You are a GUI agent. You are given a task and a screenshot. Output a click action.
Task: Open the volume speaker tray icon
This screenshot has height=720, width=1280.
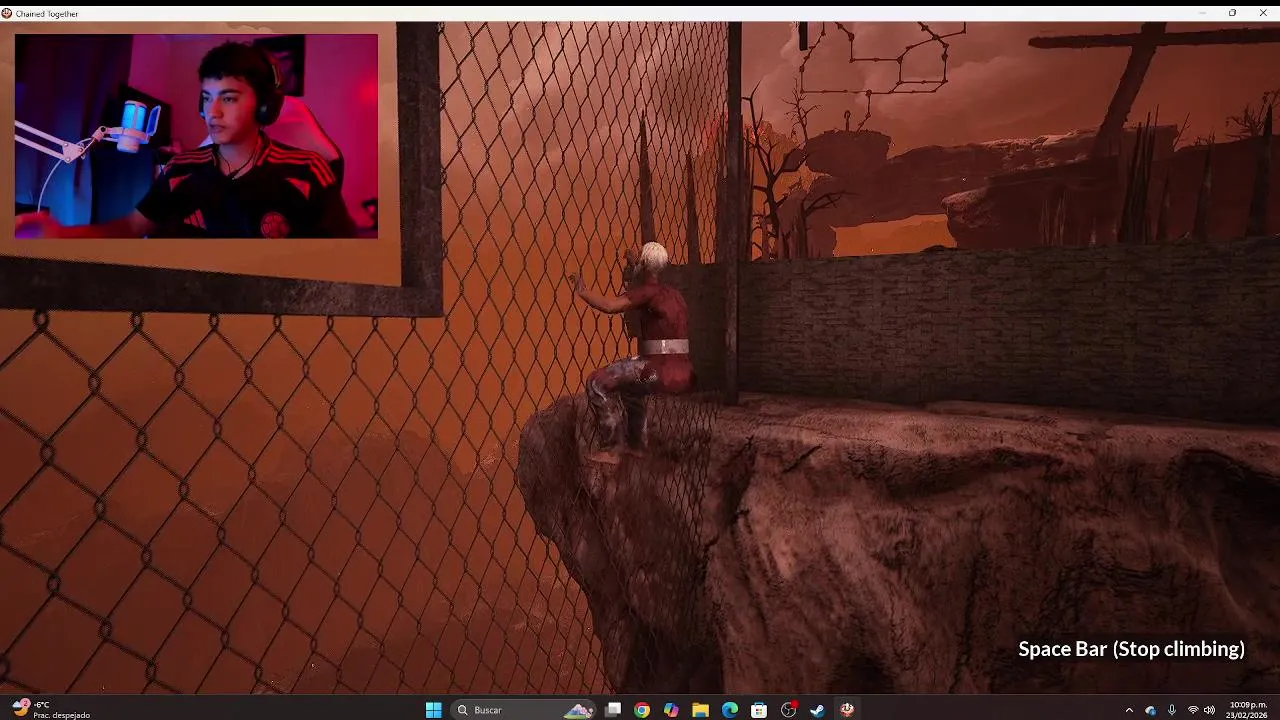coord(1209,710)
